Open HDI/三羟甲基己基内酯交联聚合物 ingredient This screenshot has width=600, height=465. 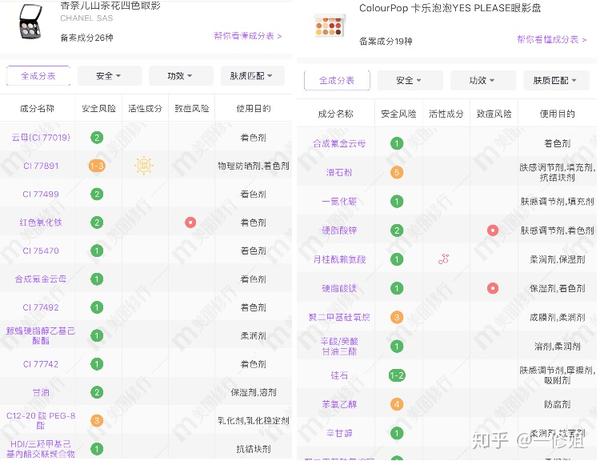click(41, 449)
